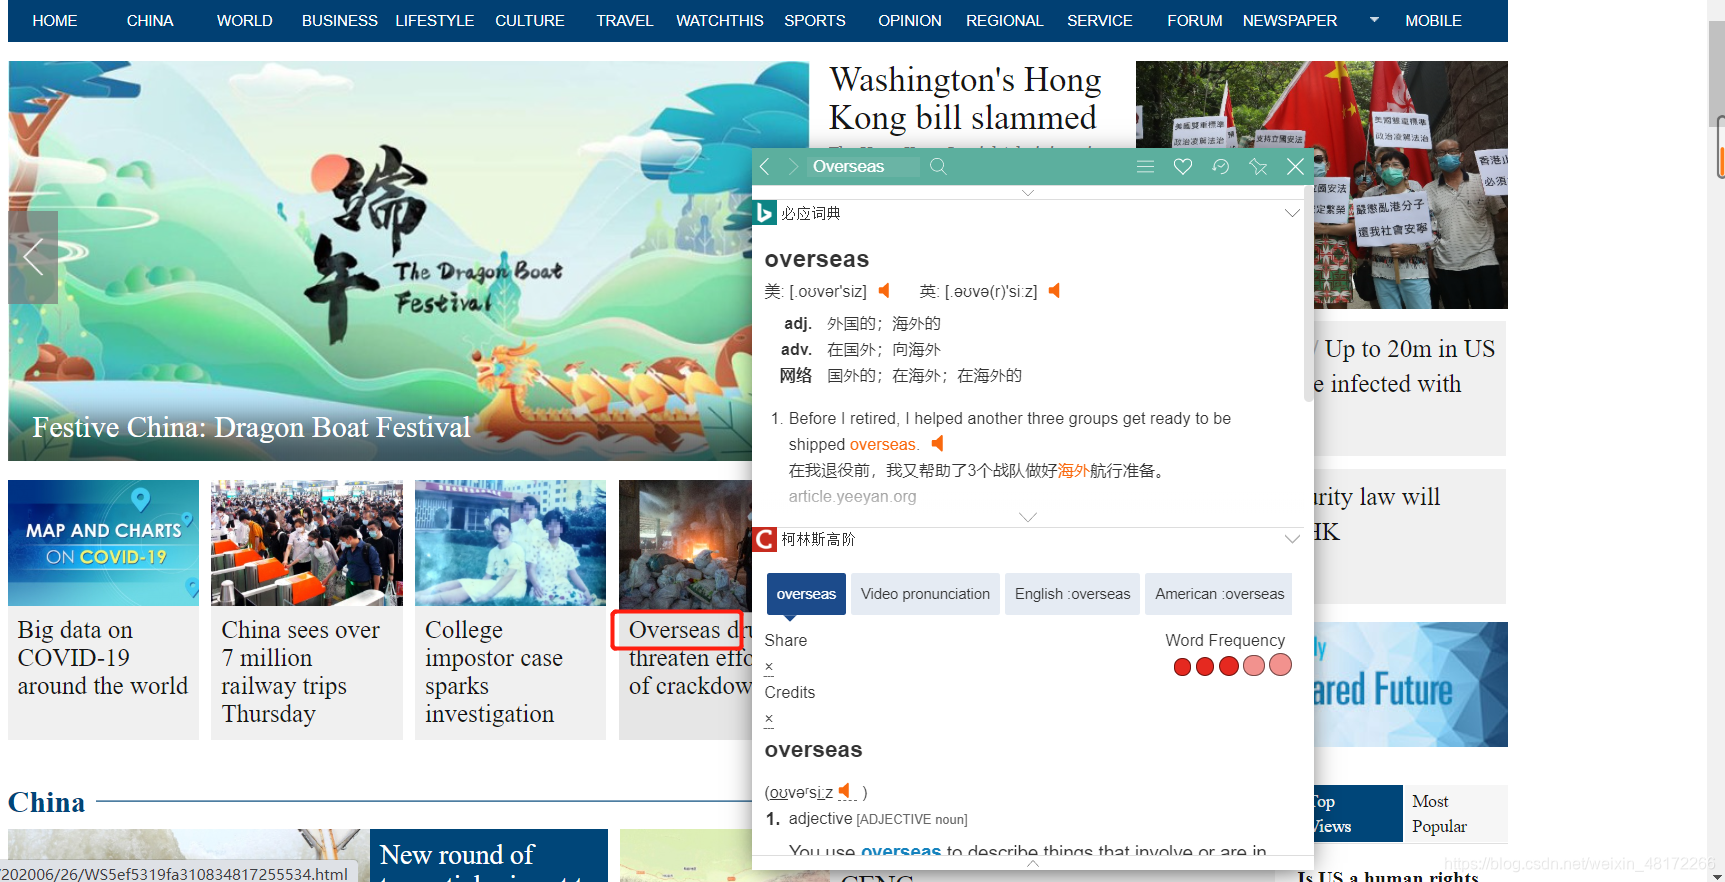Open the NEWSPAPER nav item
The height and width of the screenshot is (882, 1725).
click(1290, 20)
